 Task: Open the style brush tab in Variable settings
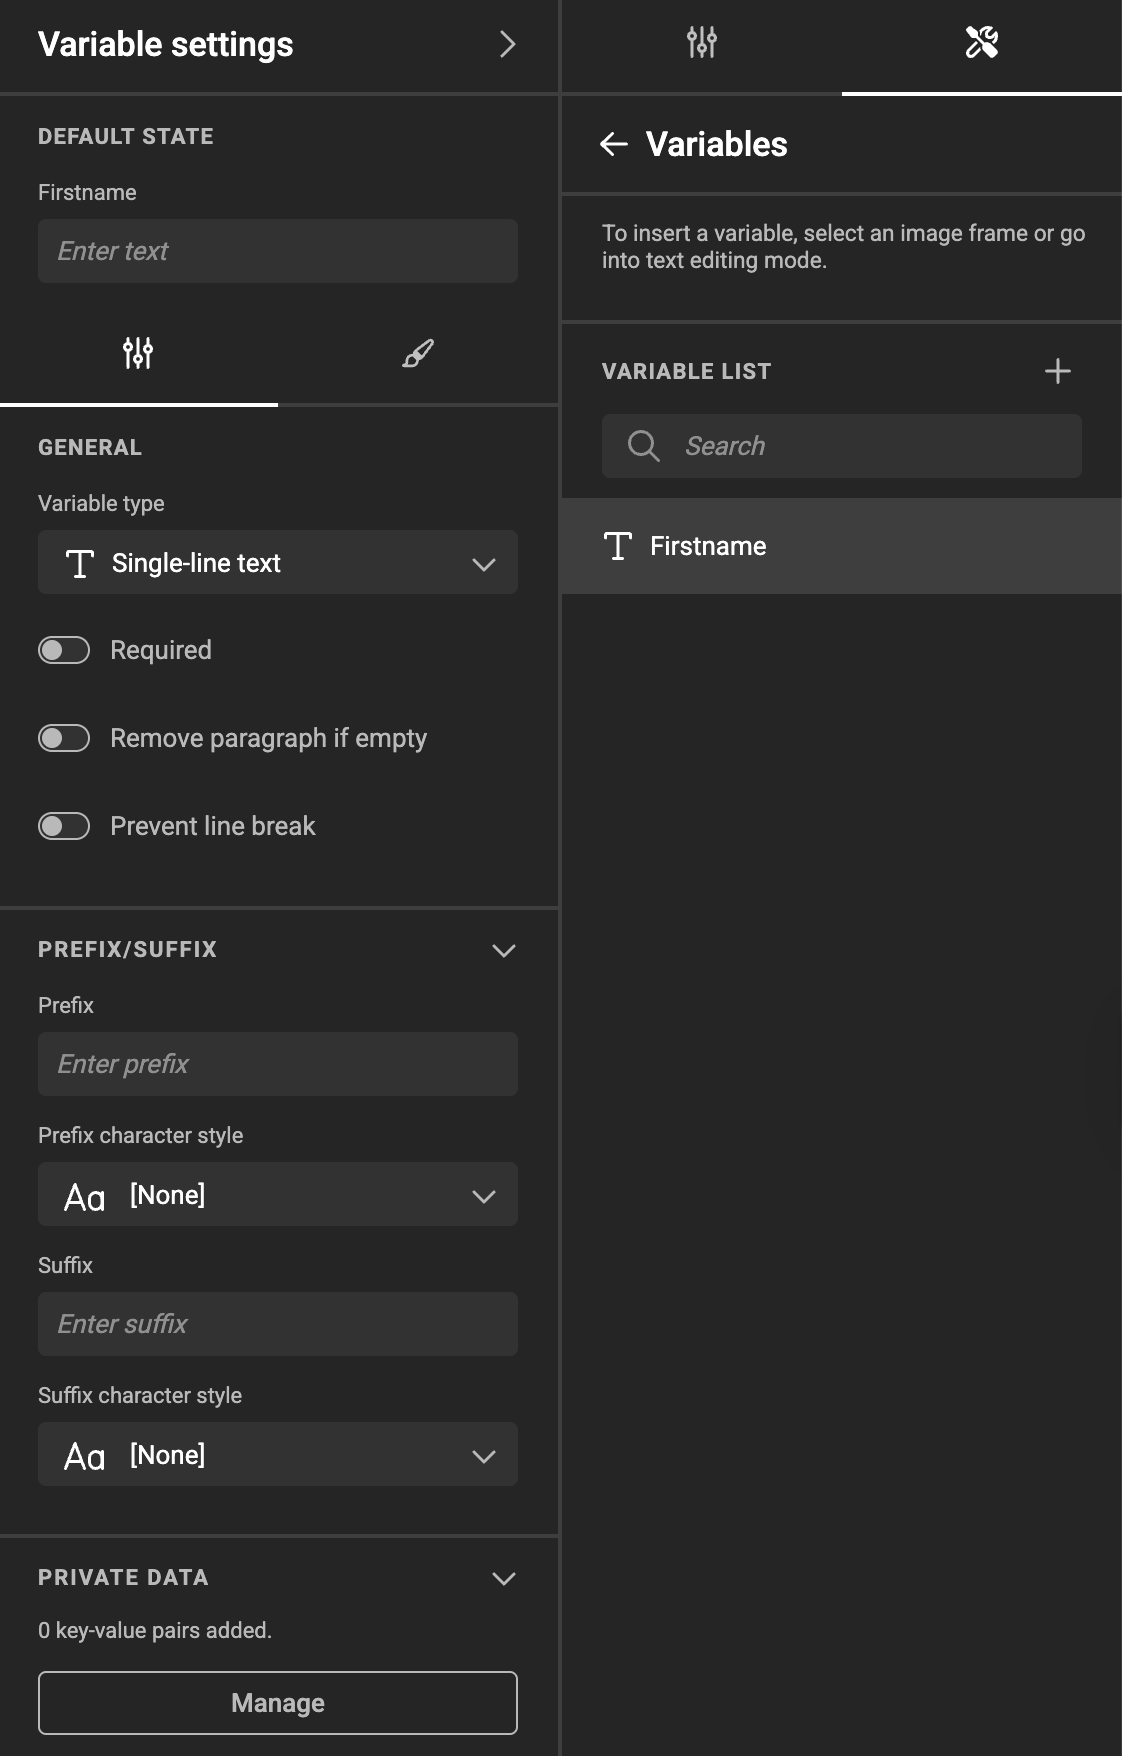[x=417, y=353]
